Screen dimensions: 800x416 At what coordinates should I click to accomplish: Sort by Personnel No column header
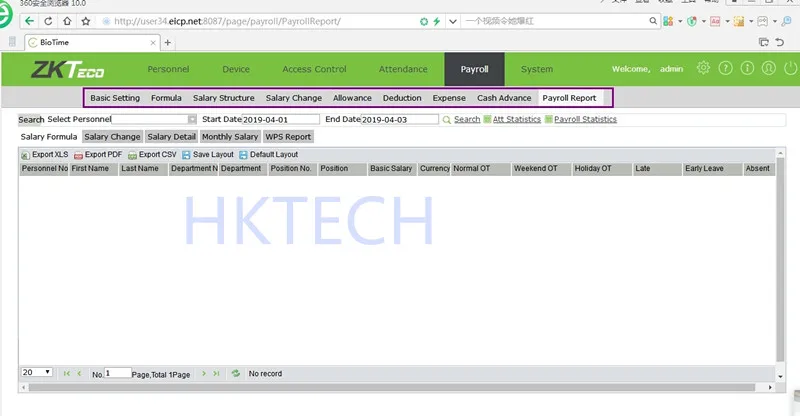44,169
